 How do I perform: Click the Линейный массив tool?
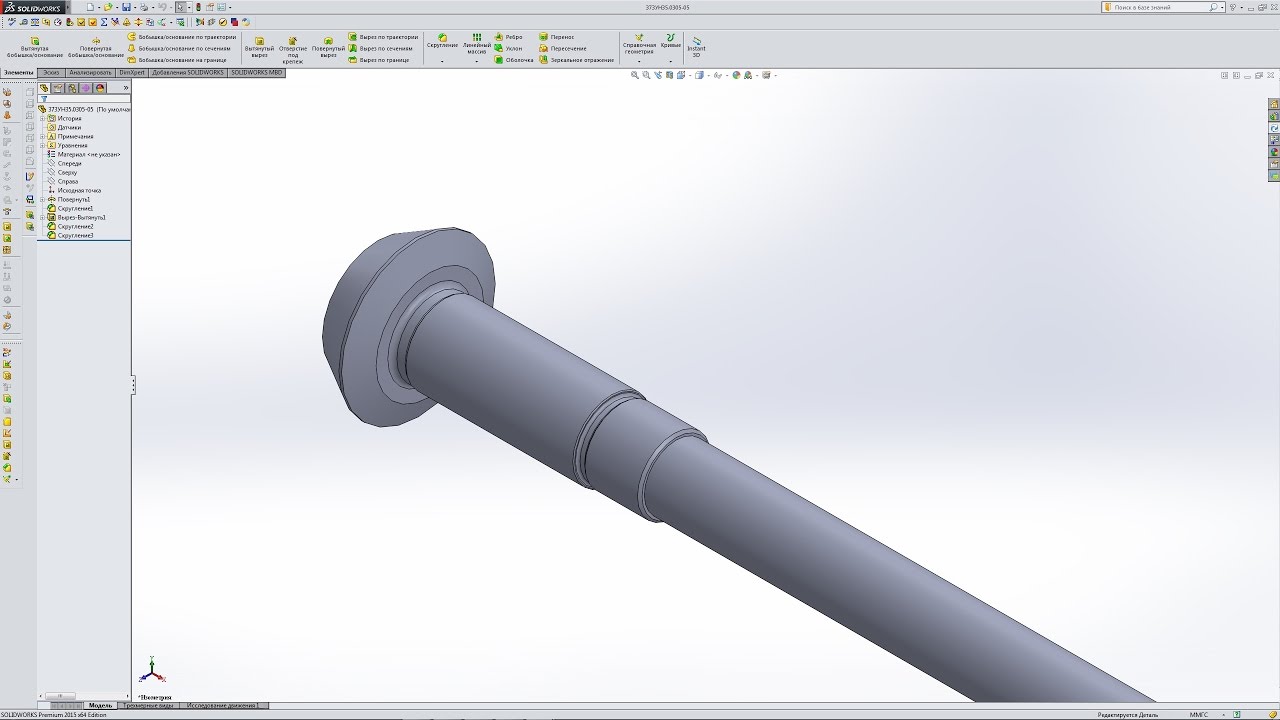coord(477,43)
